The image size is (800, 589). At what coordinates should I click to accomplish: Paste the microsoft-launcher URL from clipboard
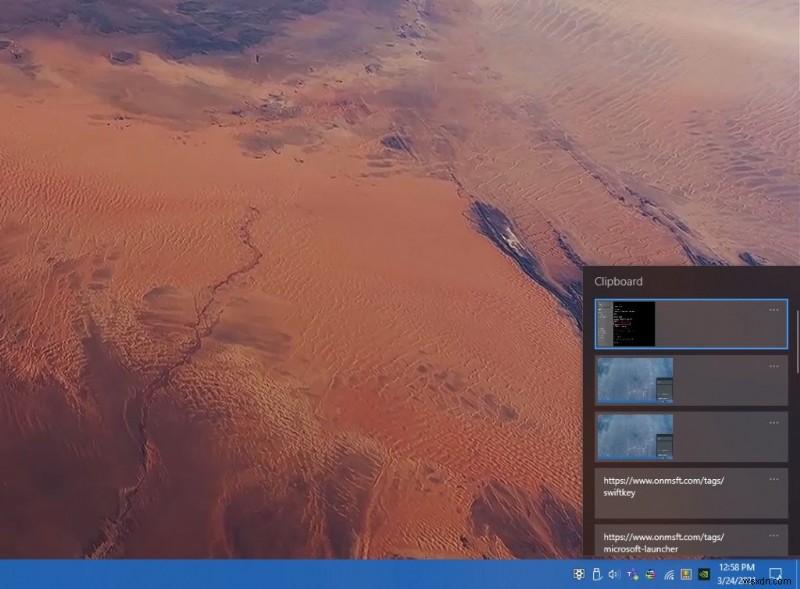pos(670,545)
